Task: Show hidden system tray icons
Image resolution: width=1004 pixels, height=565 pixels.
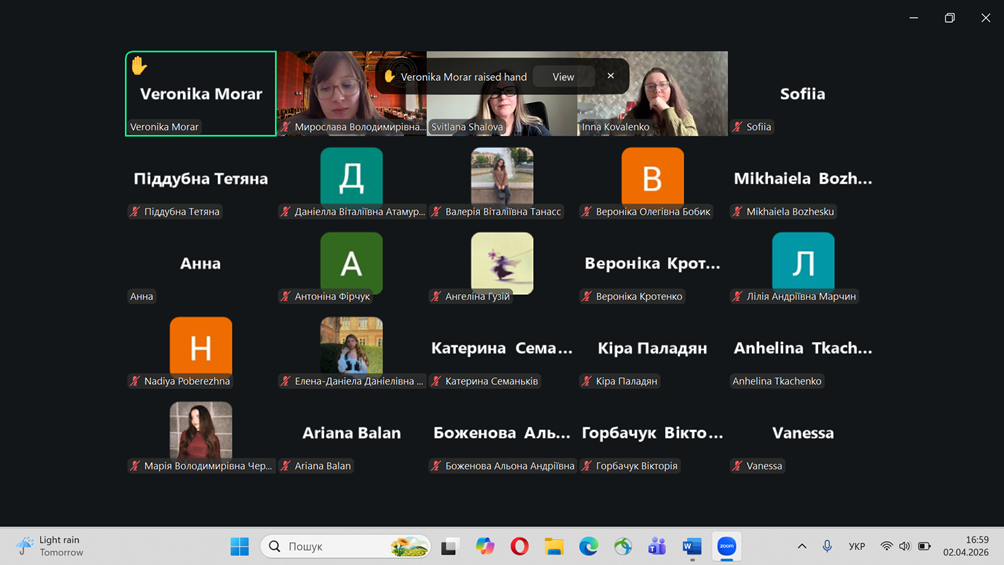Action: click(x=802, y=546)
